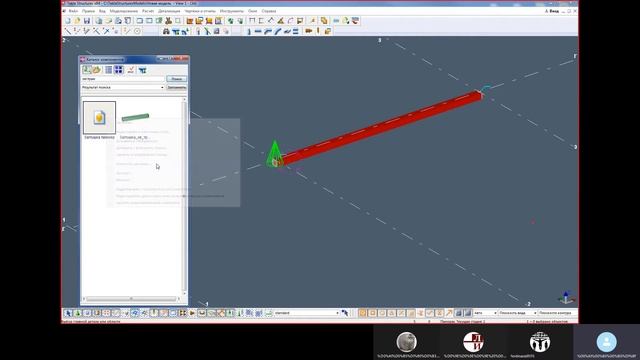Toggle the orange arrow snap switch
This screenshot has width=640, height=360.
(449, 313)
